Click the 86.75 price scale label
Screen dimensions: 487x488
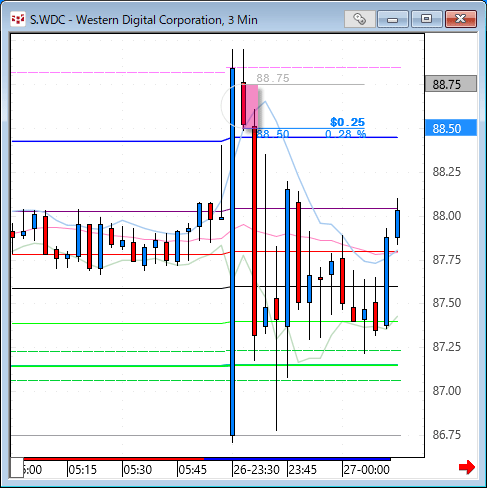coord(446,435)
